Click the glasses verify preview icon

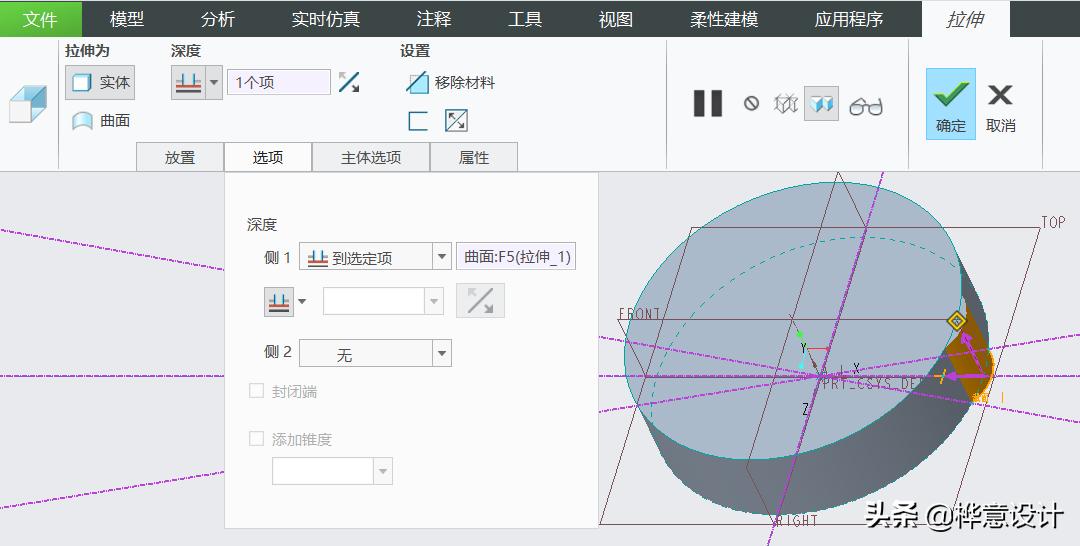click(x=866, y=106)
